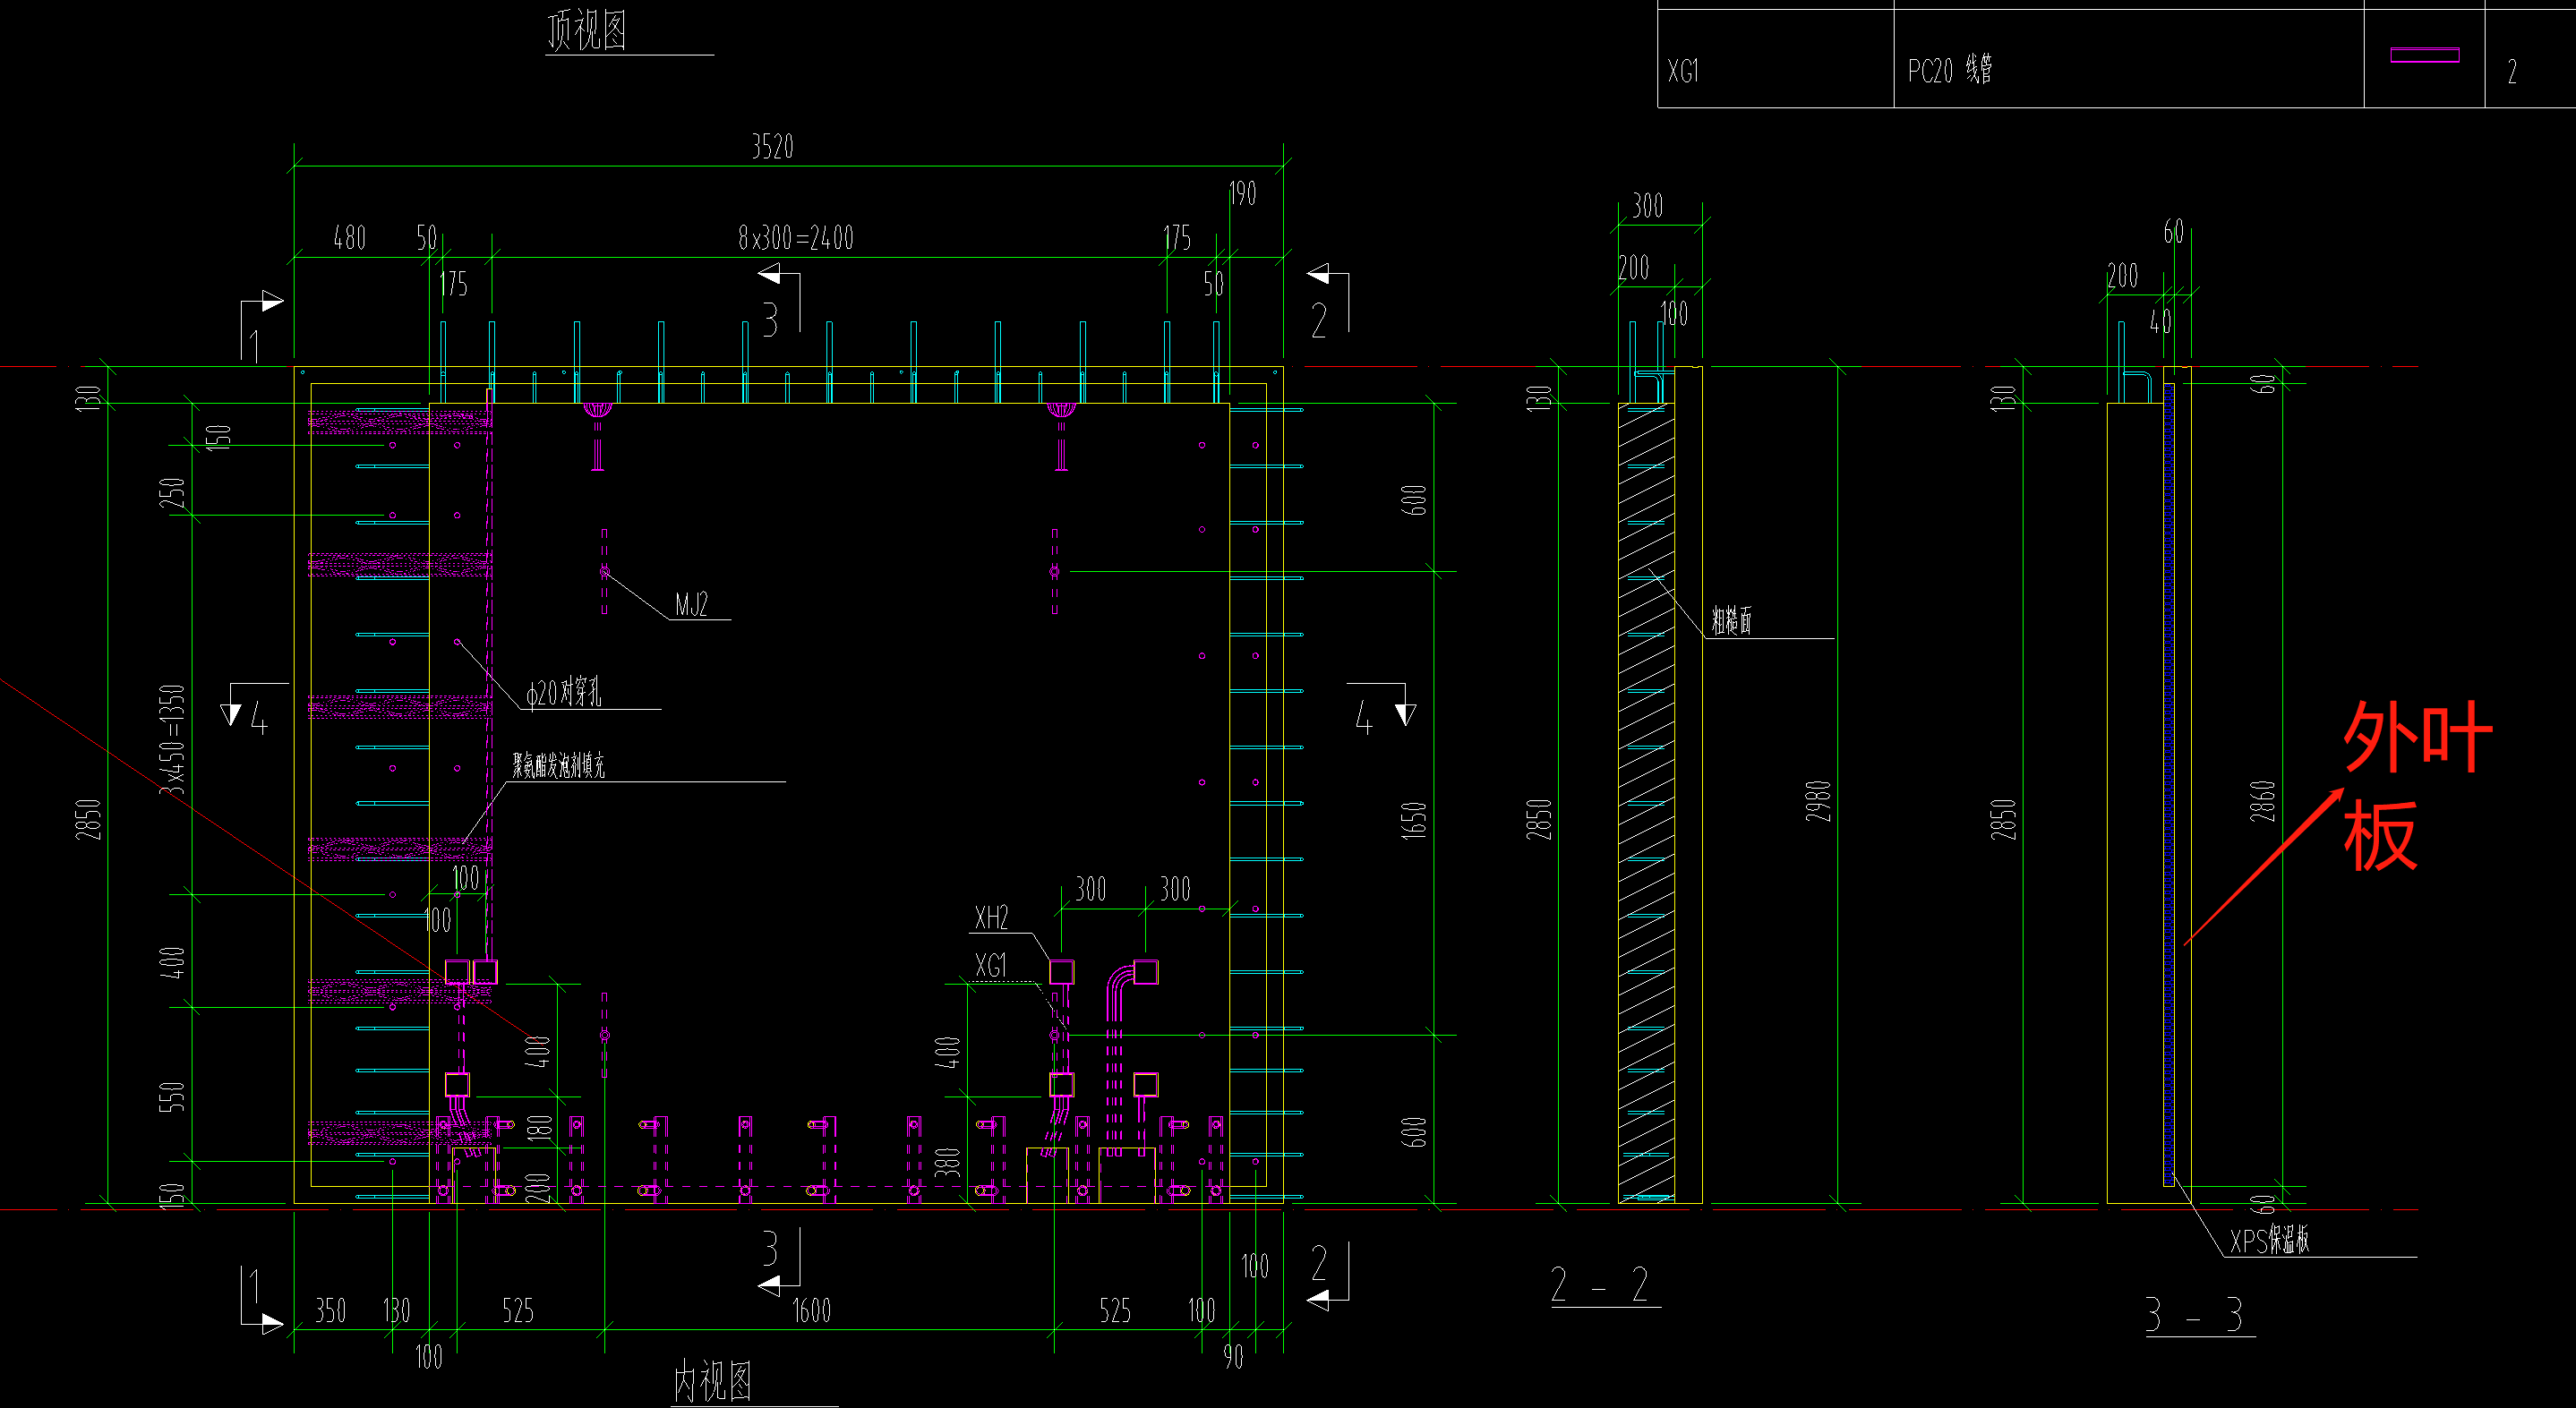
Task: Select the 90 dimension text
Action: point(1234,1357)
